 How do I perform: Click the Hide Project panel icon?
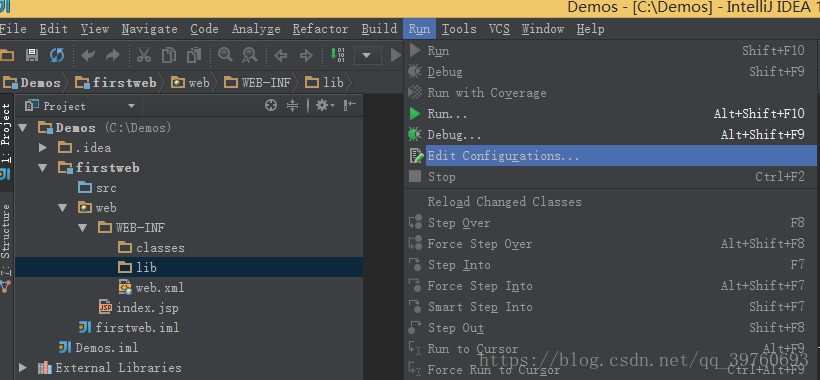coord(349,106)
